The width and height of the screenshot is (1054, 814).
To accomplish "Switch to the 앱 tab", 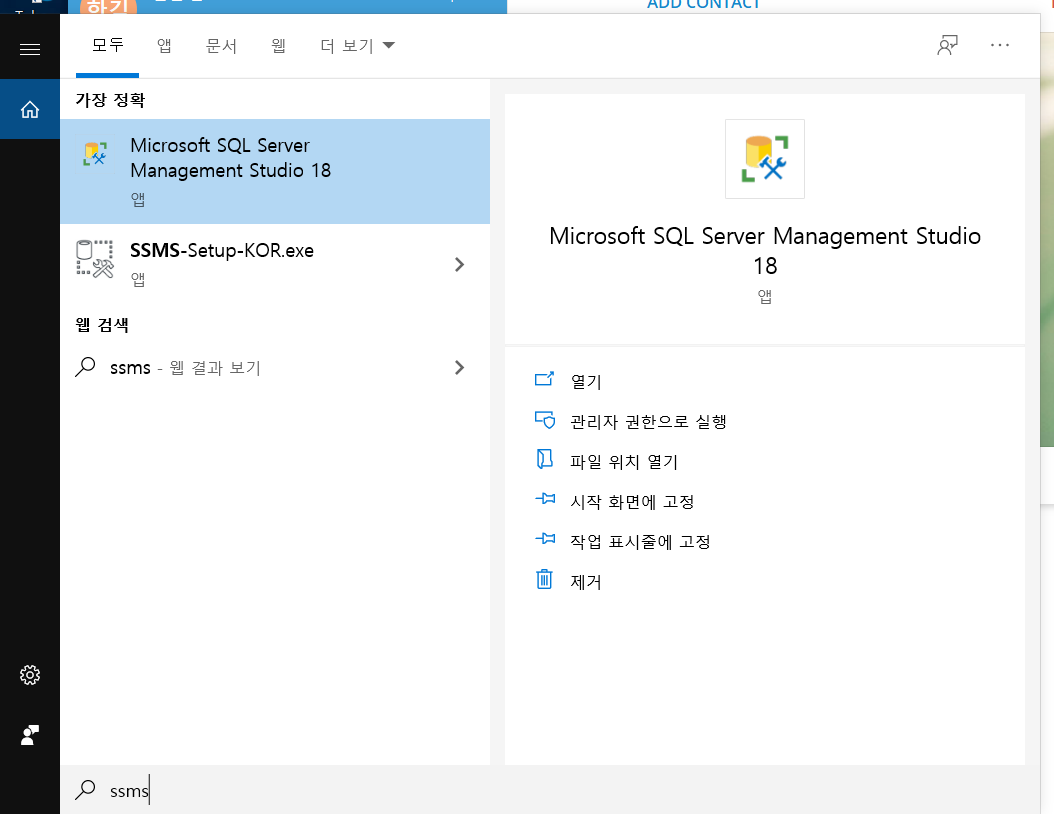I will pos(164,46).
